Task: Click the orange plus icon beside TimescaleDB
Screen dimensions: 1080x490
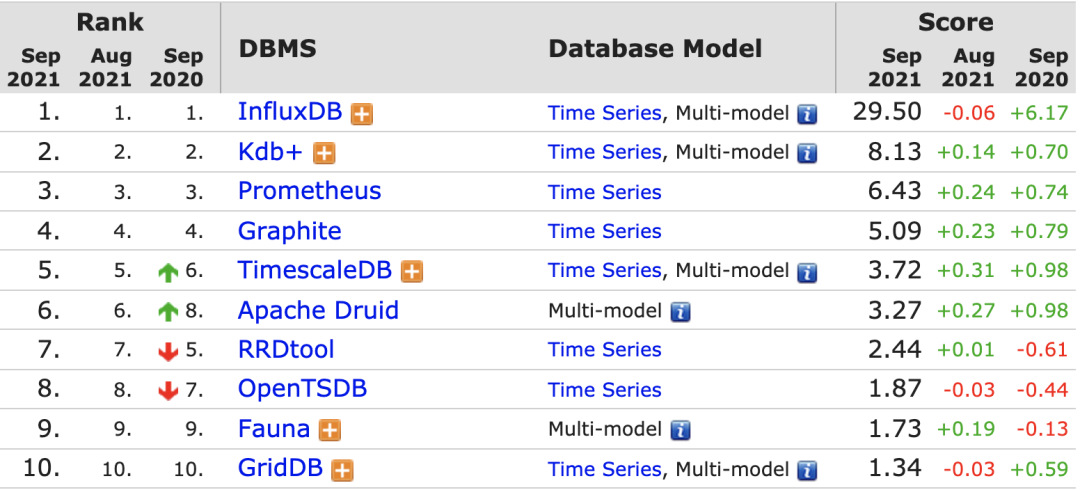Action: click(x=411, y=271)
